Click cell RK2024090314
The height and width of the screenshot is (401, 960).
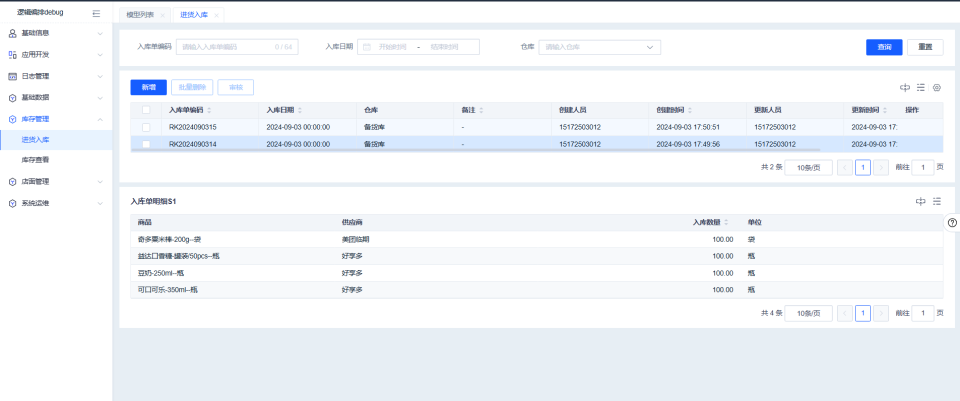tap(193, 144)
